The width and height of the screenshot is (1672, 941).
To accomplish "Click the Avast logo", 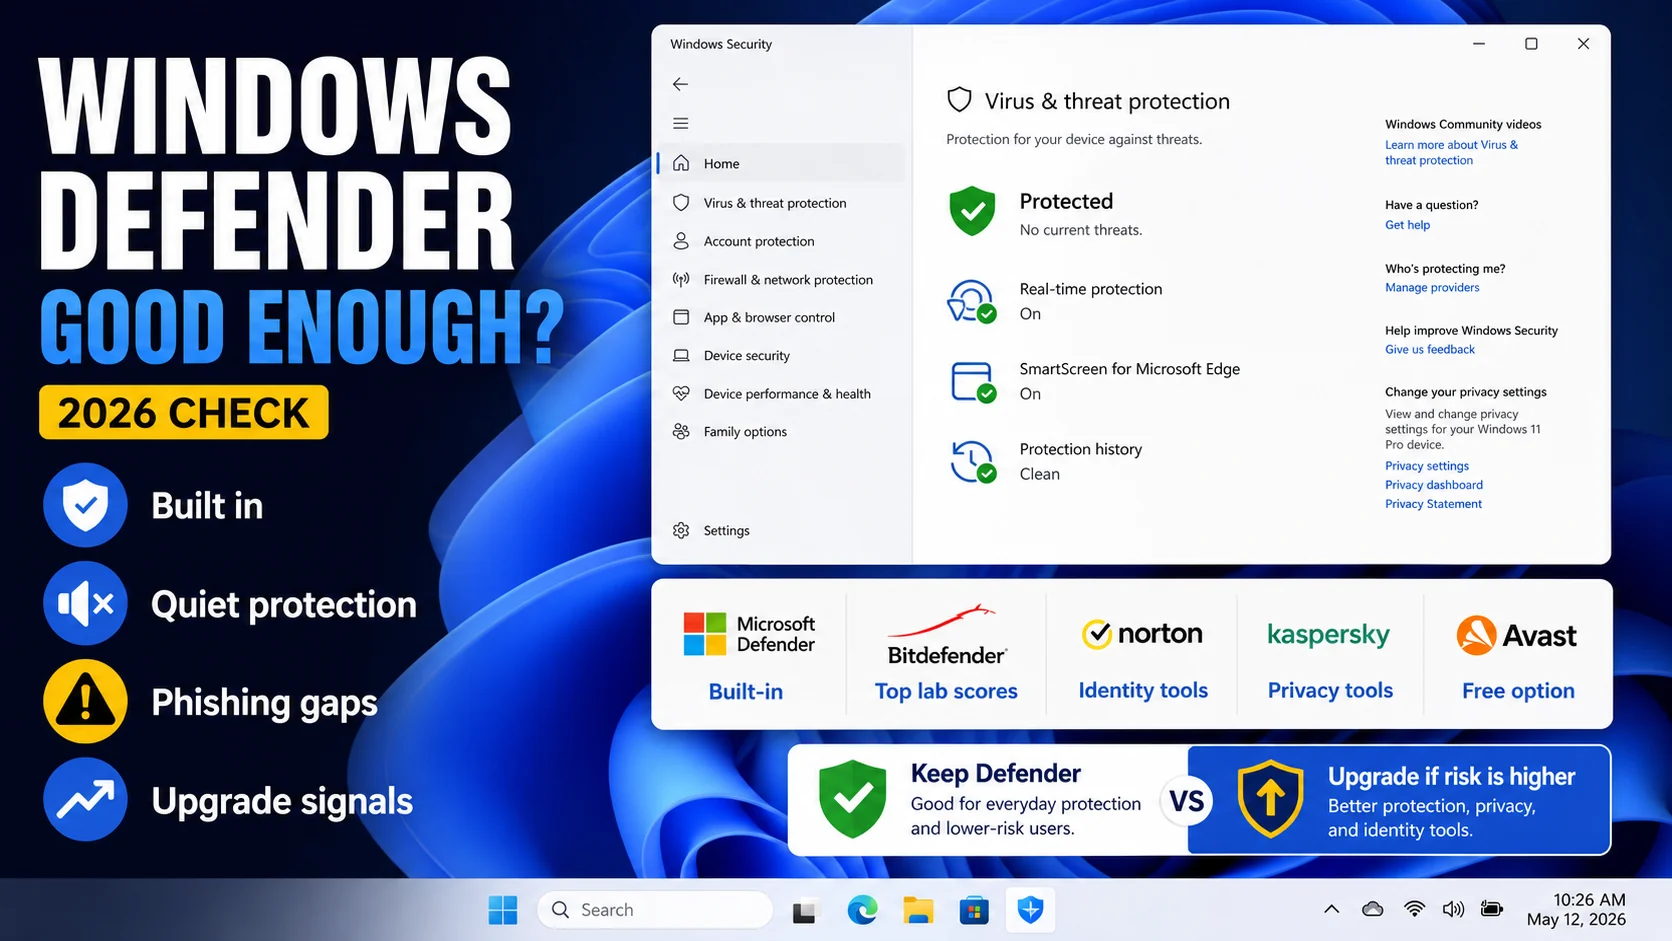I will [1517, 635].
